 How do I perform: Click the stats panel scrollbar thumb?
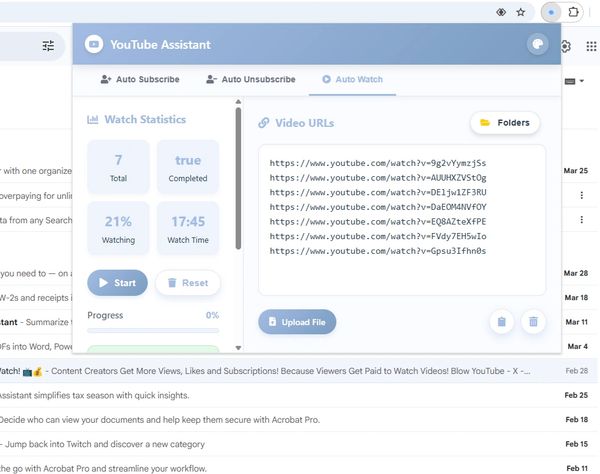[238, 178]
